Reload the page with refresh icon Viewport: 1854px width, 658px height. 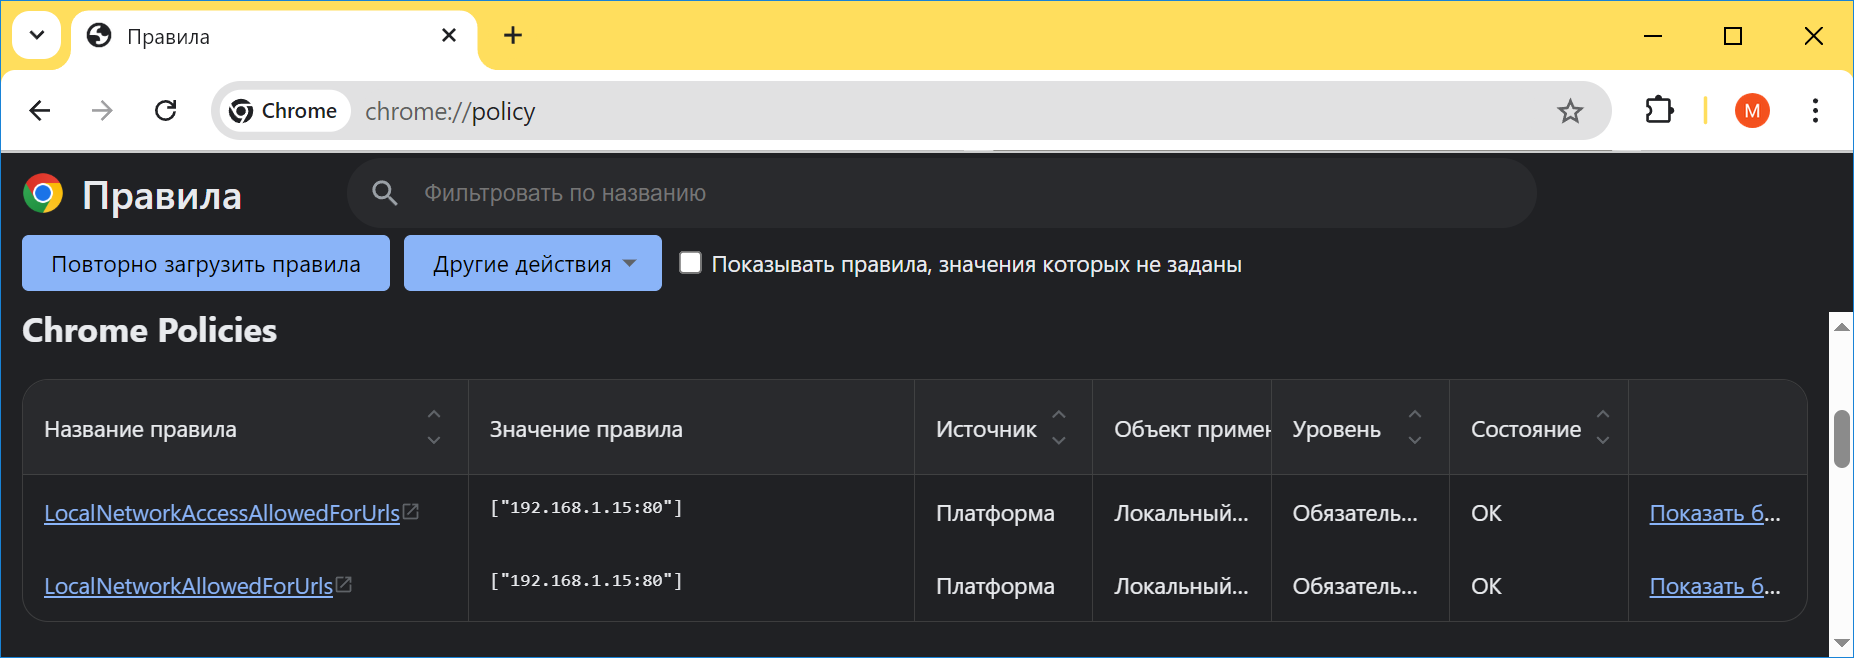point(166,111)
